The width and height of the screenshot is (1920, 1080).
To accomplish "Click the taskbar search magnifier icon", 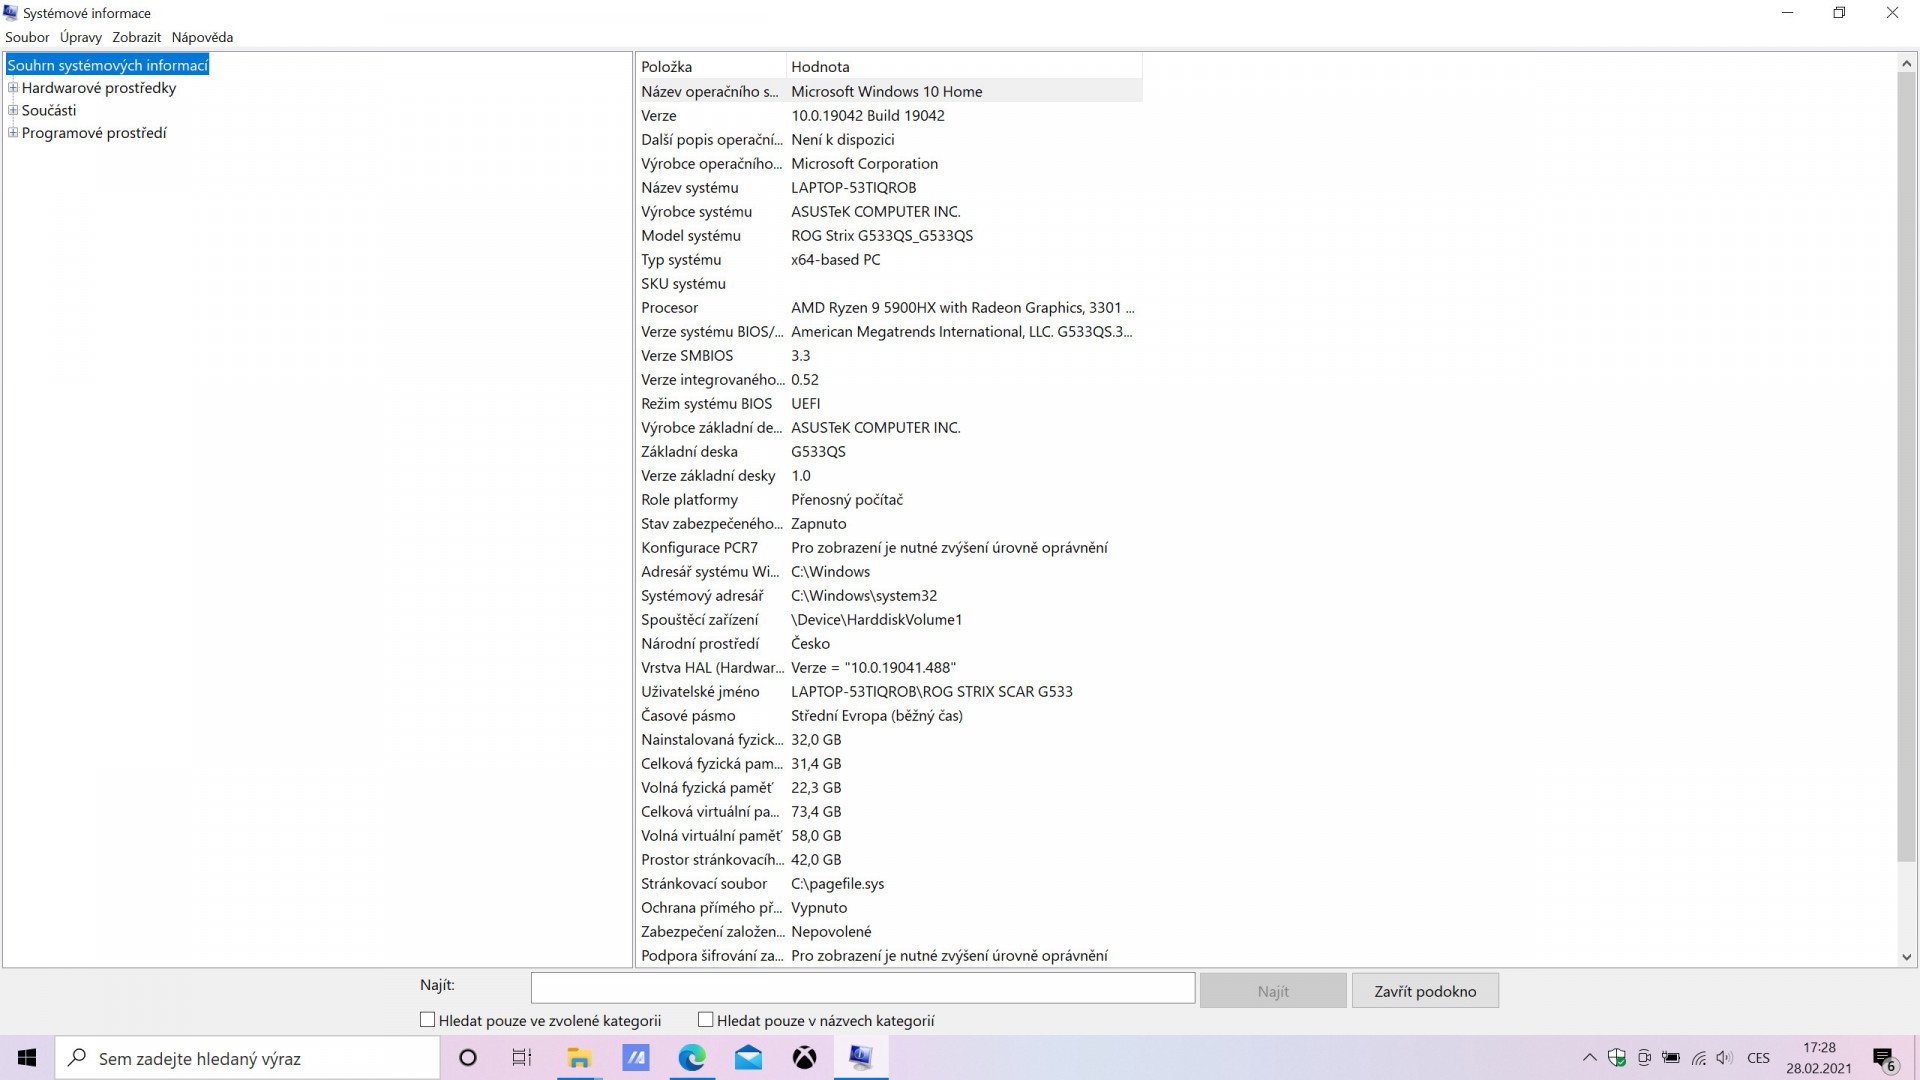I will [77, 1058].
